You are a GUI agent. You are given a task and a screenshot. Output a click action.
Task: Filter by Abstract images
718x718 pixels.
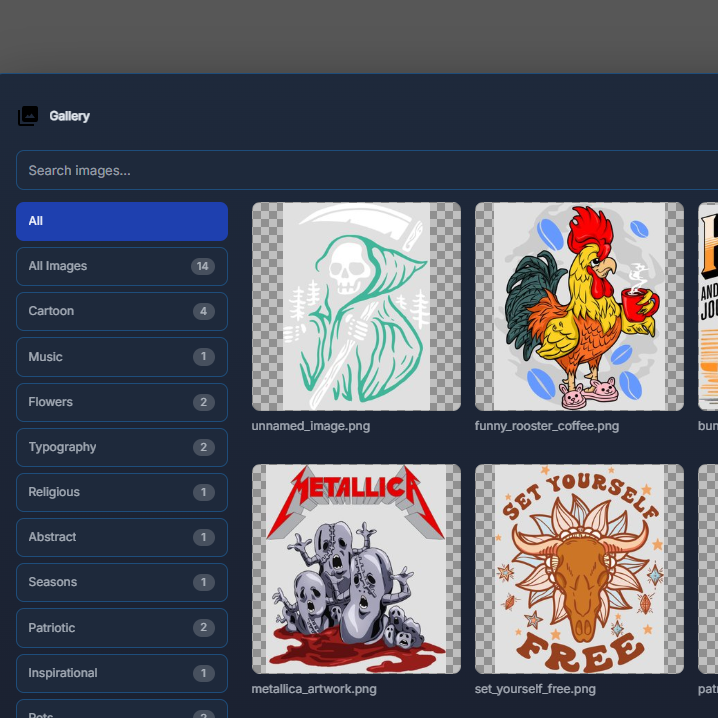122,537
